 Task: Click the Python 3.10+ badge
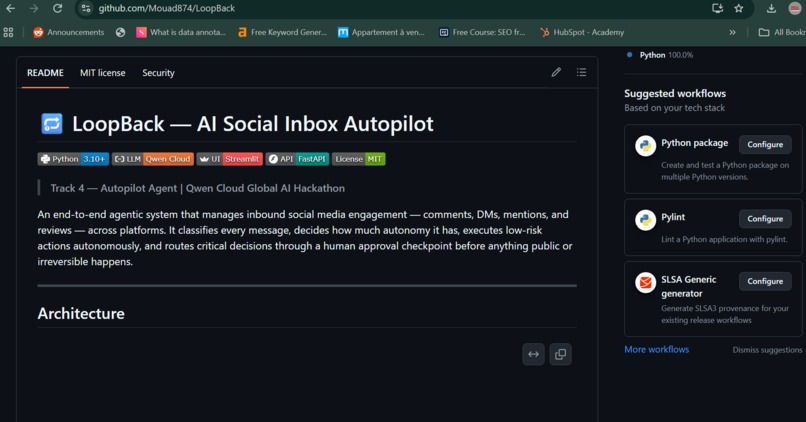(73, 159)
